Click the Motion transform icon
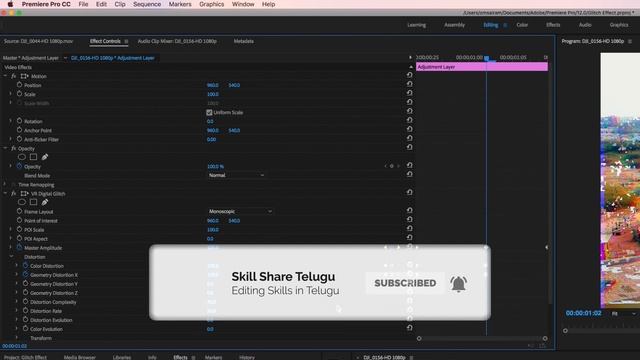This screenshot has height=360, width=640. [x=24, y=76]
